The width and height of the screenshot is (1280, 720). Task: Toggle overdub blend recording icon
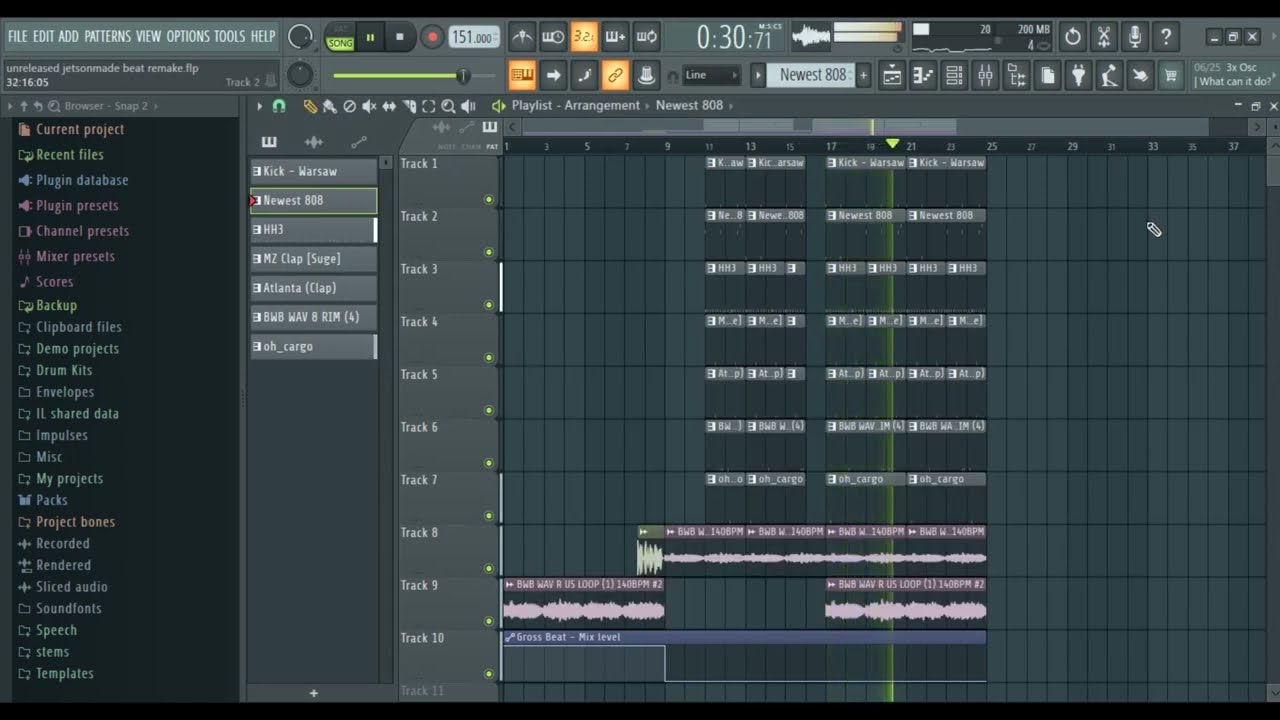click(x=615, y=38)
